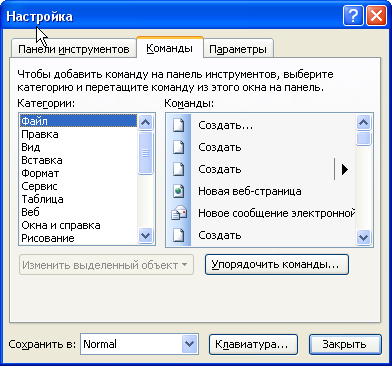Click the categories list scrollbar thumb

click(145, 153)
